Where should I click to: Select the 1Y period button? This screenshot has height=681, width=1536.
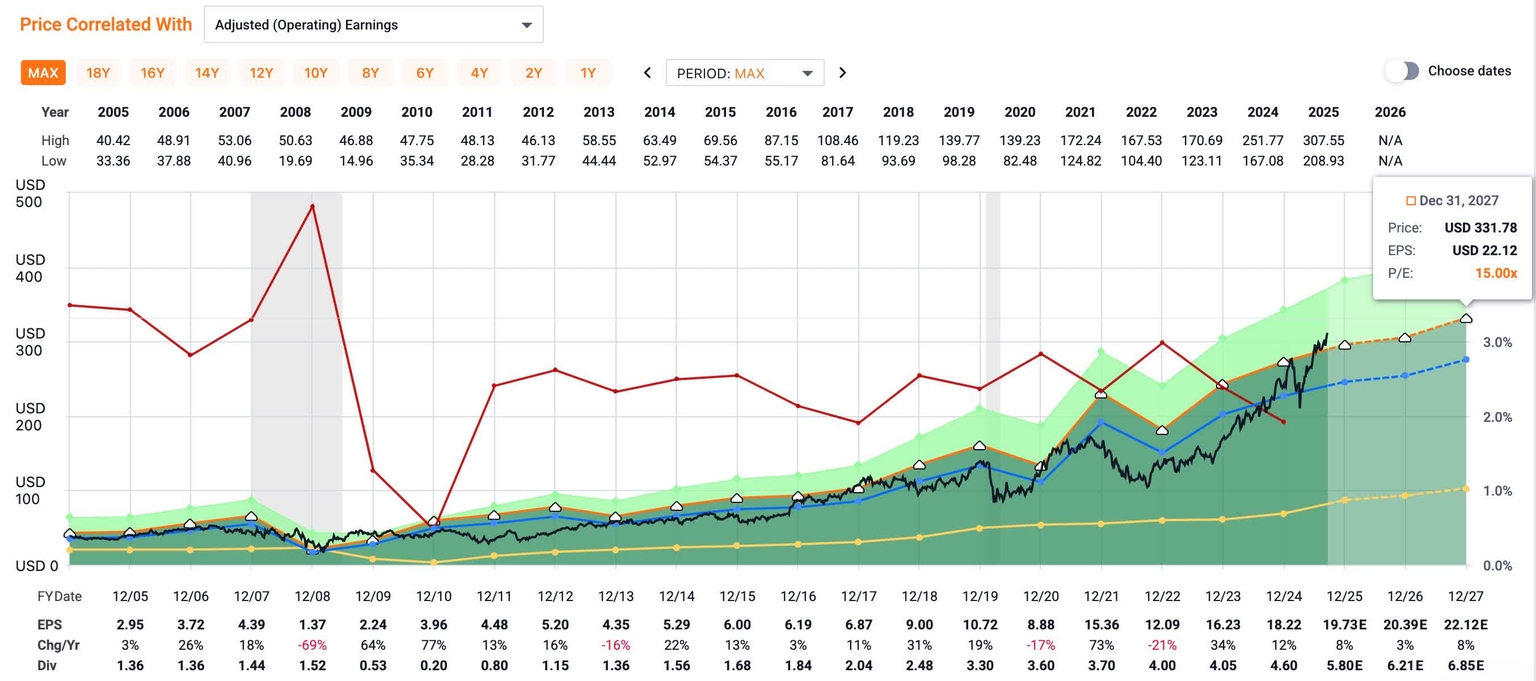point(589,72)
